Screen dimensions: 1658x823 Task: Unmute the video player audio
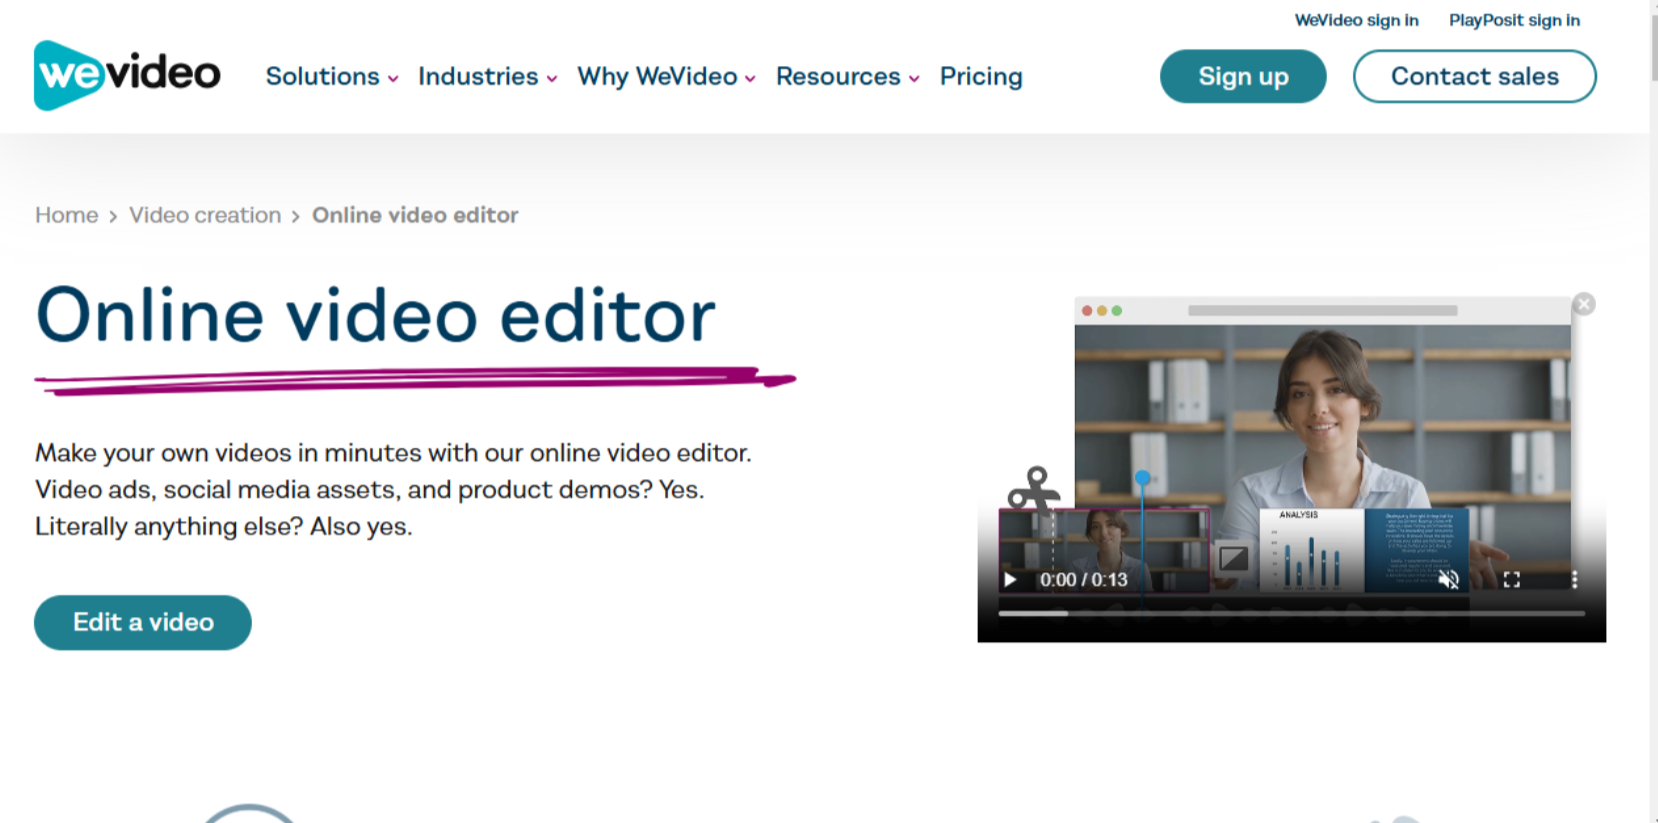[x=1448, y=580]
